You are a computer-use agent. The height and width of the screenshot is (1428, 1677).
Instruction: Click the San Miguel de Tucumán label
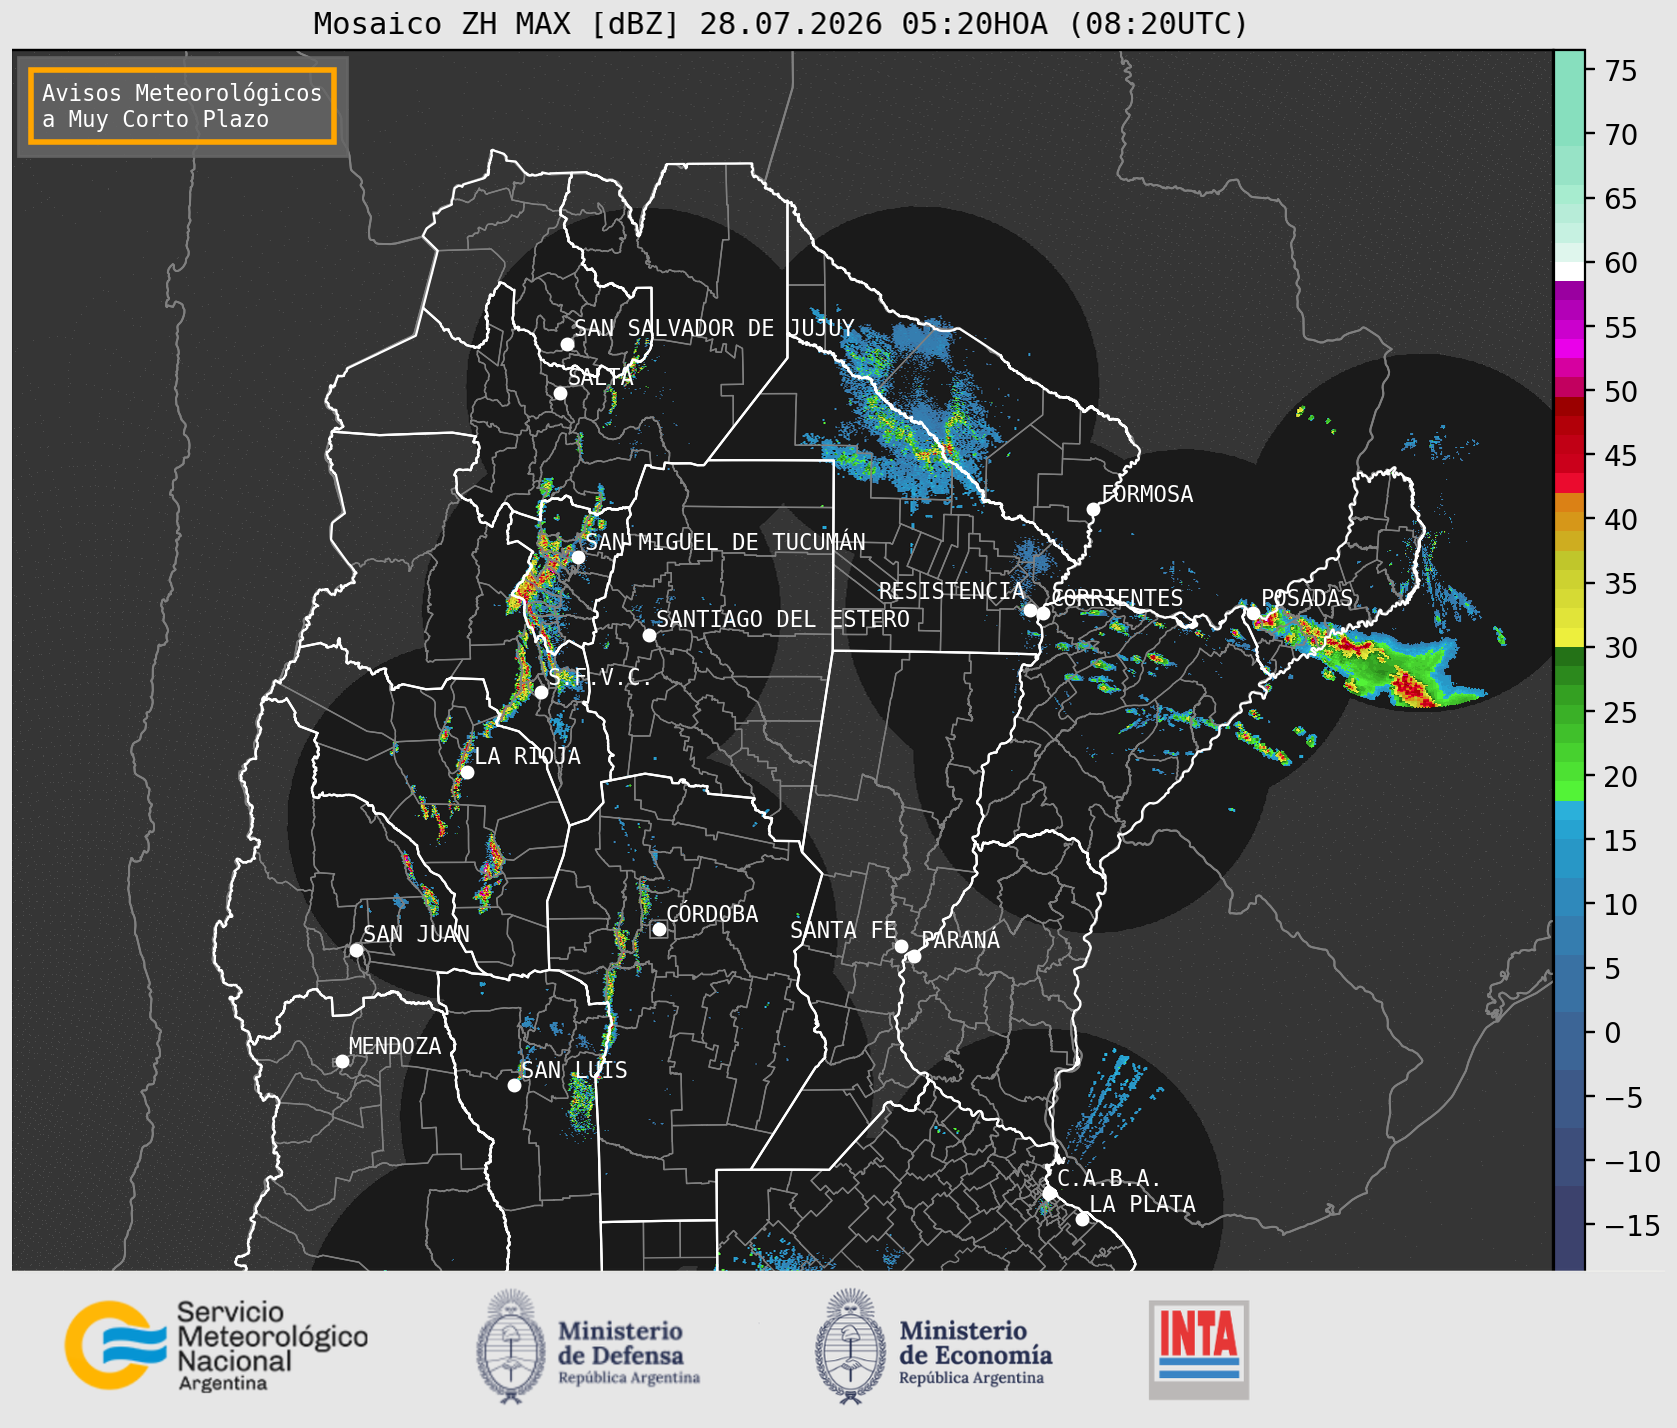point(725,542)
